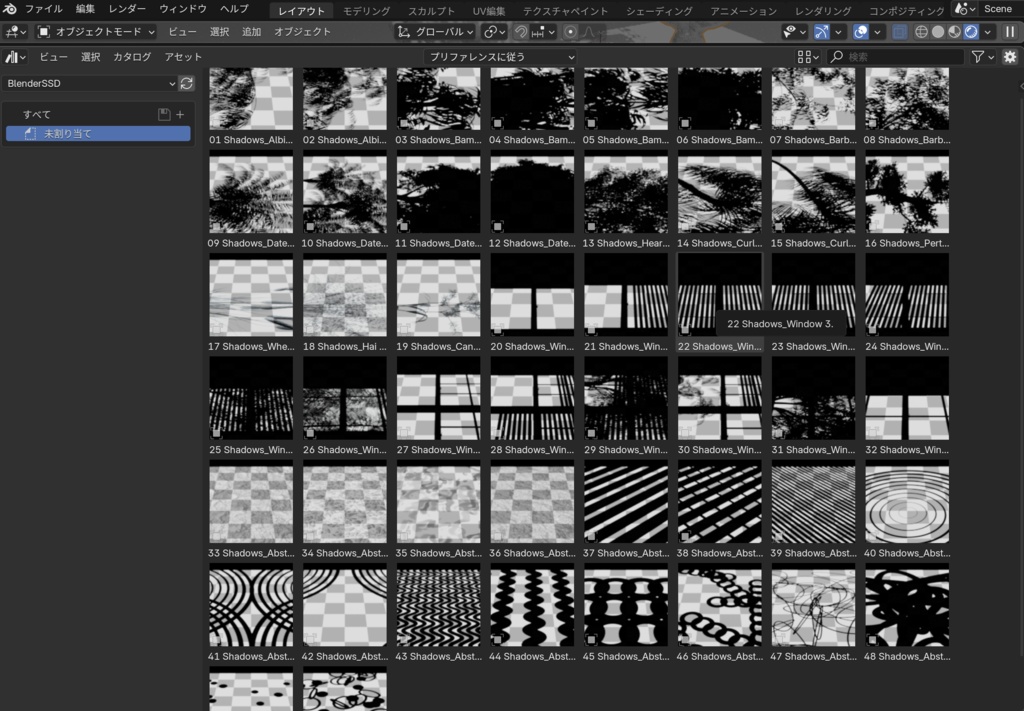Viewport: 1024px width, 711px height.
Task: Select the Material Preview shading mode
Action: click(x=954, y=32)
